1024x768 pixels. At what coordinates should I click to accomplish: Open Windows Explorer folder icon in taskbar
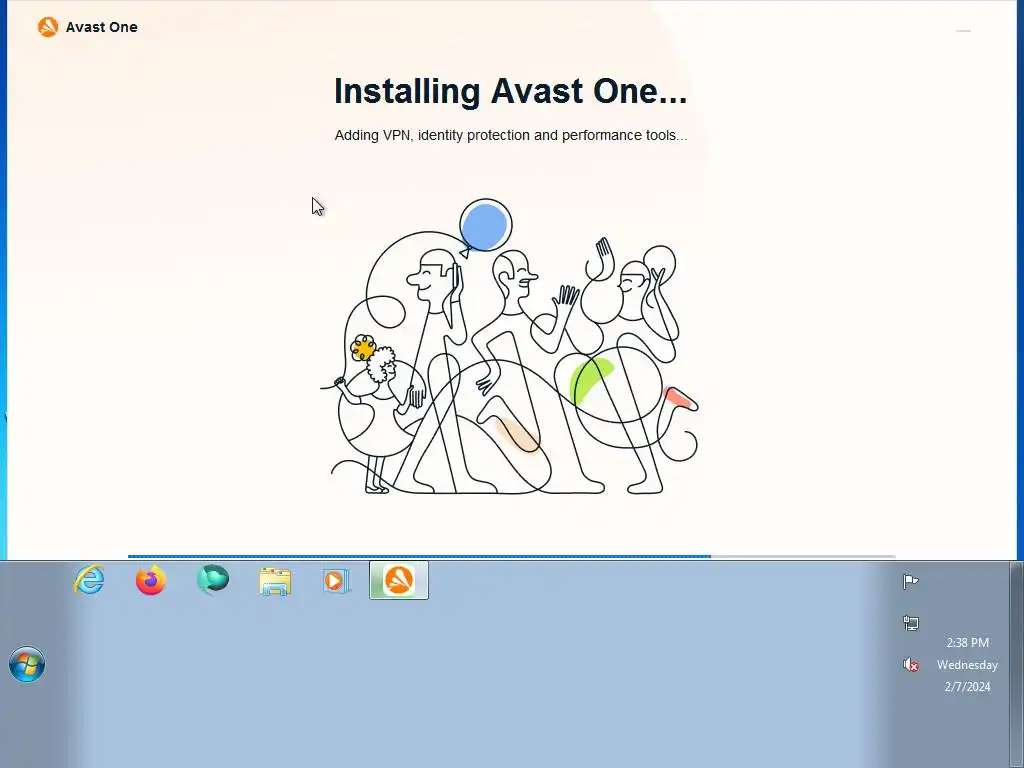pyautogui.click(x=275, y=581)
